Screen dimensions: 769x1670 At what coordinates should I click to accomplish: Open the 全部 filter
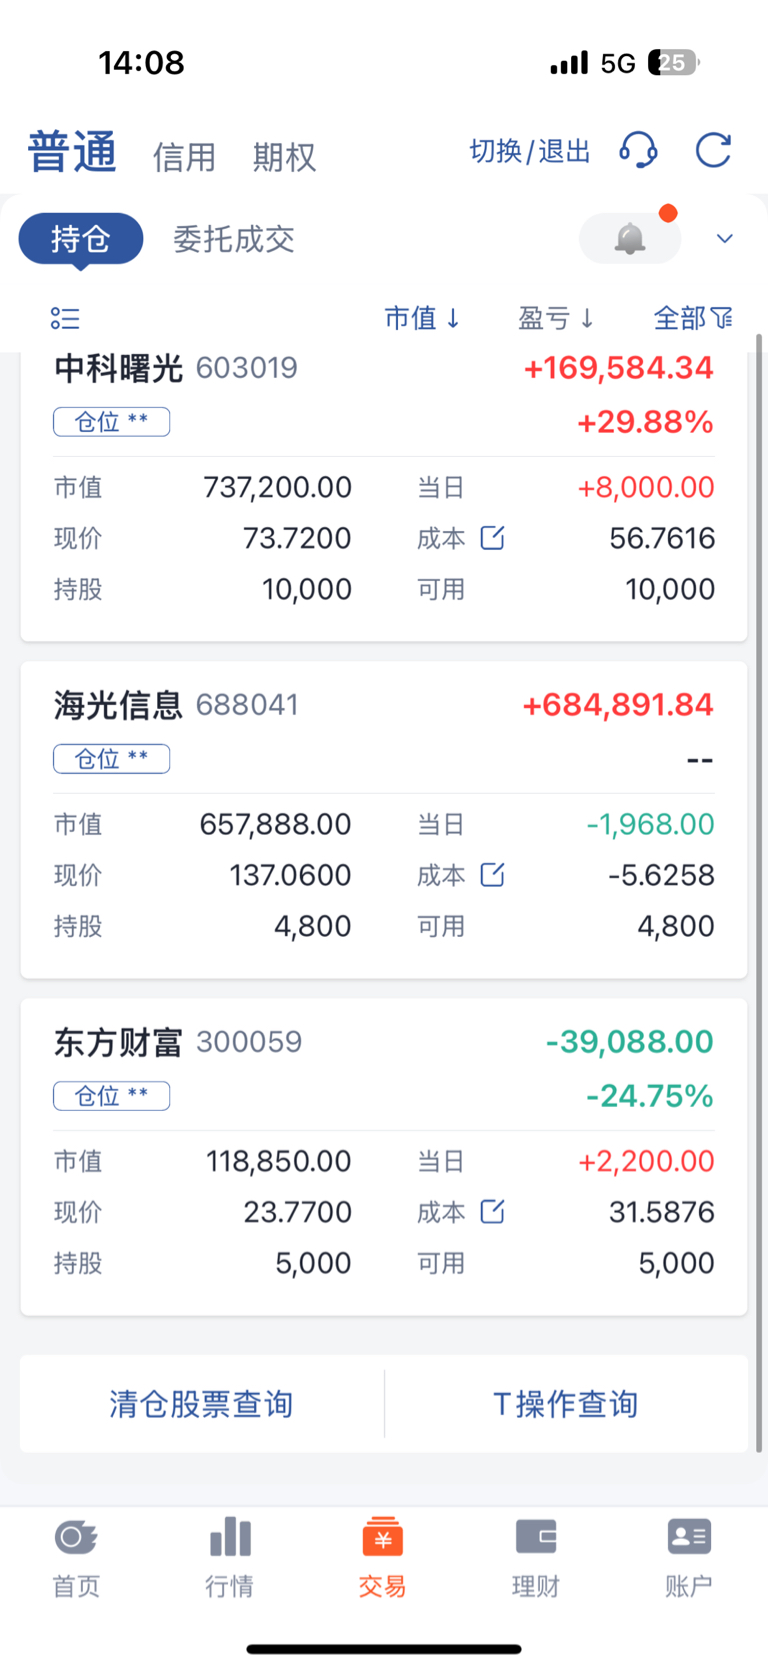[x=693, y=318]
